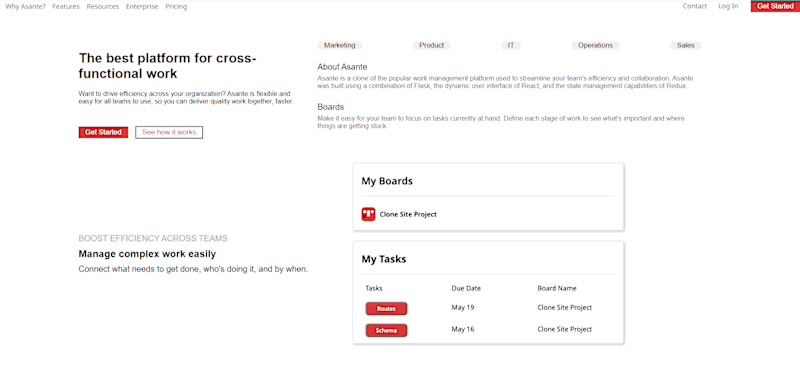The width and height of the screenshot is (800, 385).
Task: Click the Log In link
Action: tap(728, 6)
